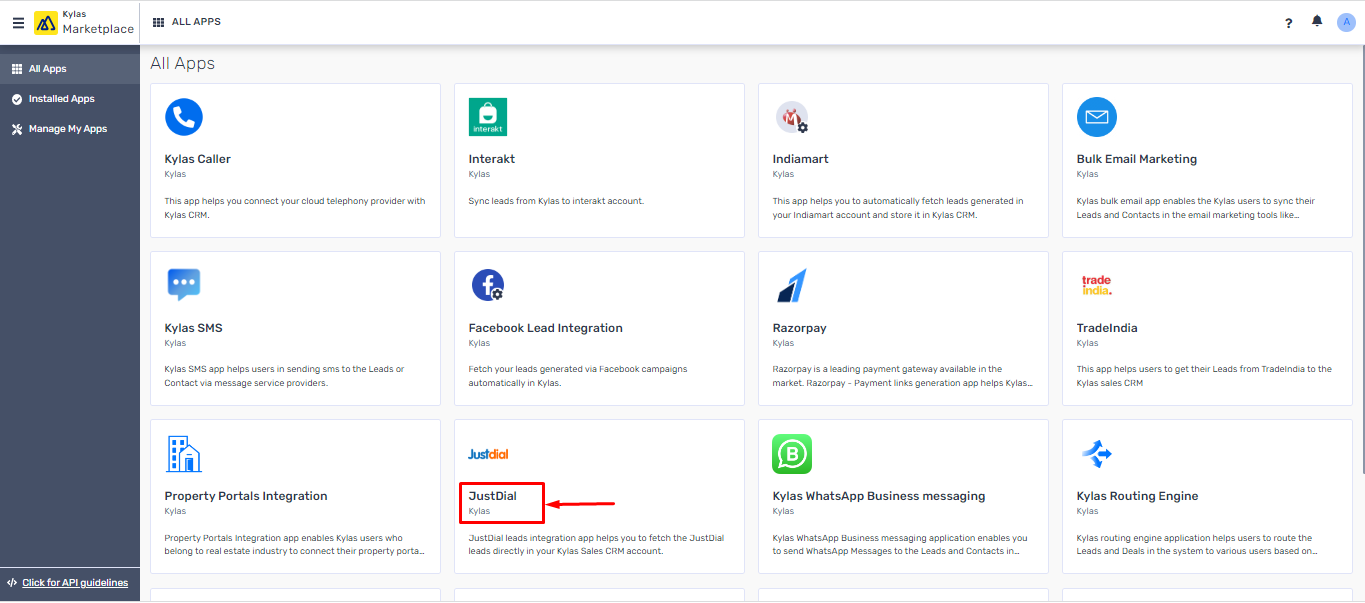Click 'Sync leads from Kylas to interakt account.'

[x=556, y=201]
